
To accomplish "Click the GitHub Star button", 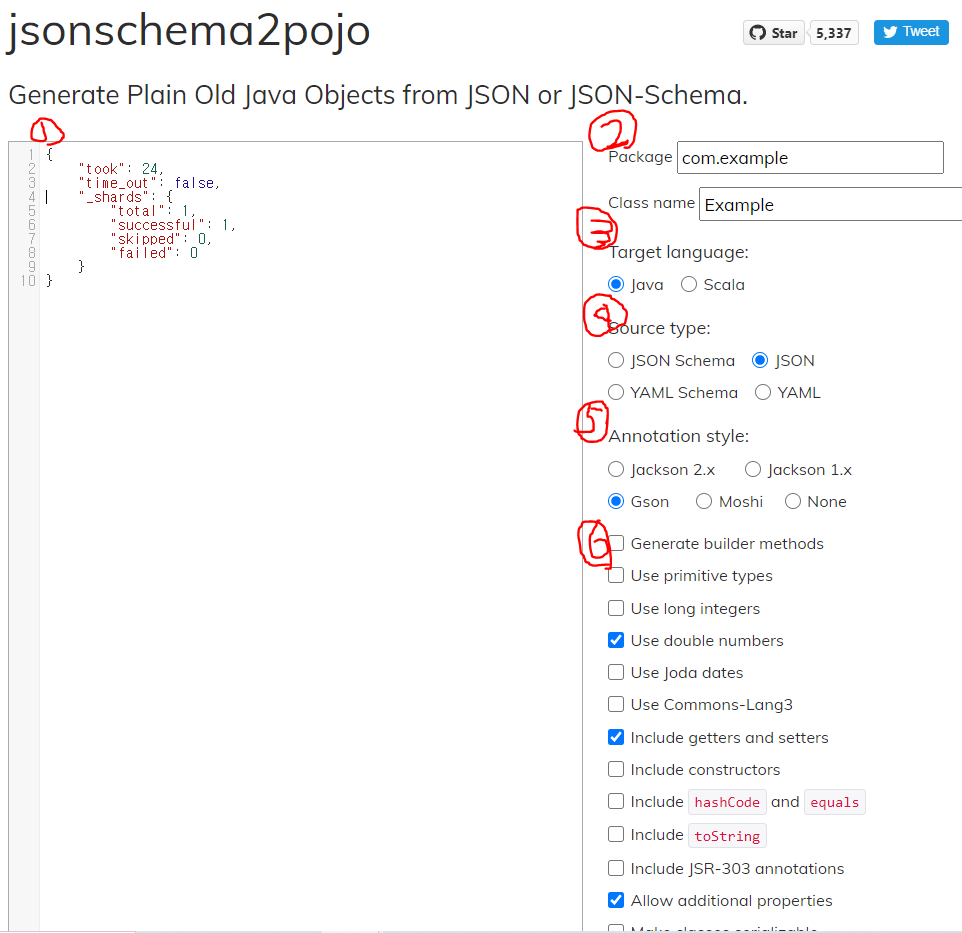I will (x=773, y=33).
